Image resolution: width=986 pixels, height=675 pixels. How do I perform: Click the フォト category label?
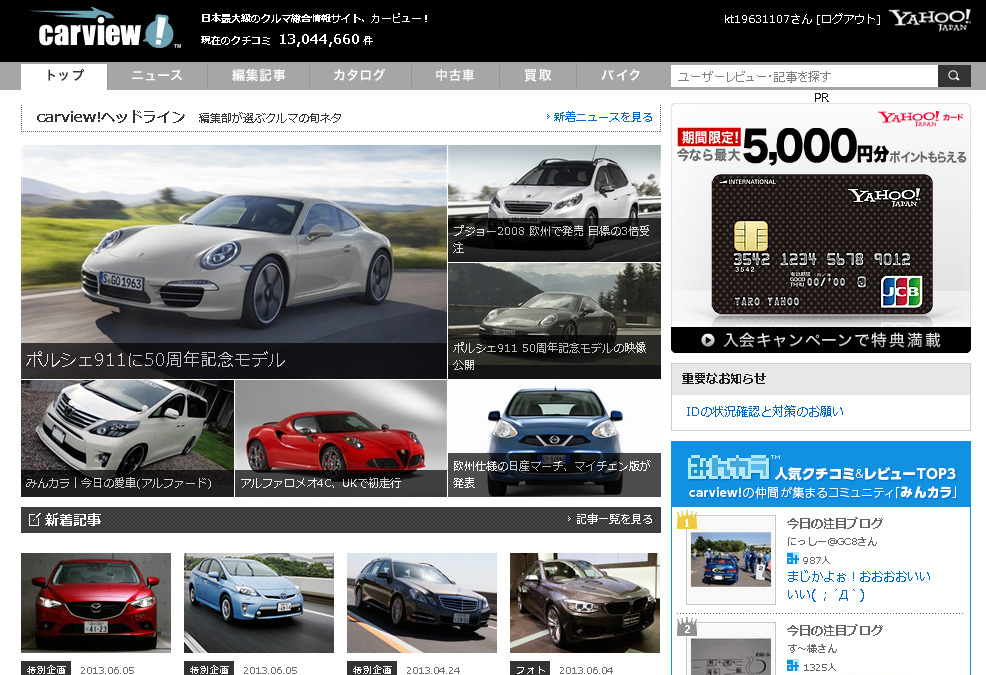coord(530,669)
